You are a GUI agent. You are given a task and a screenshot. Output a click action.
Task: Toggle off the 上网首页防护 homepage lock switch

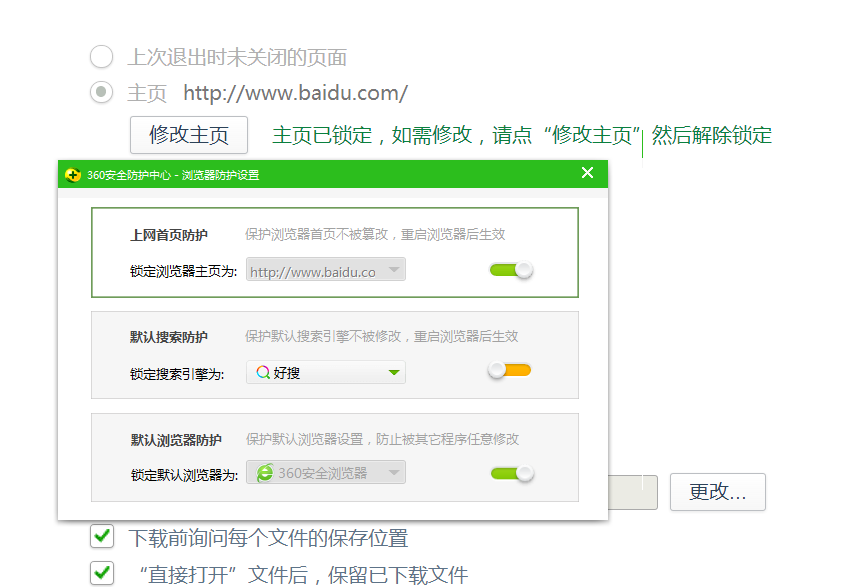pos(511,270)
